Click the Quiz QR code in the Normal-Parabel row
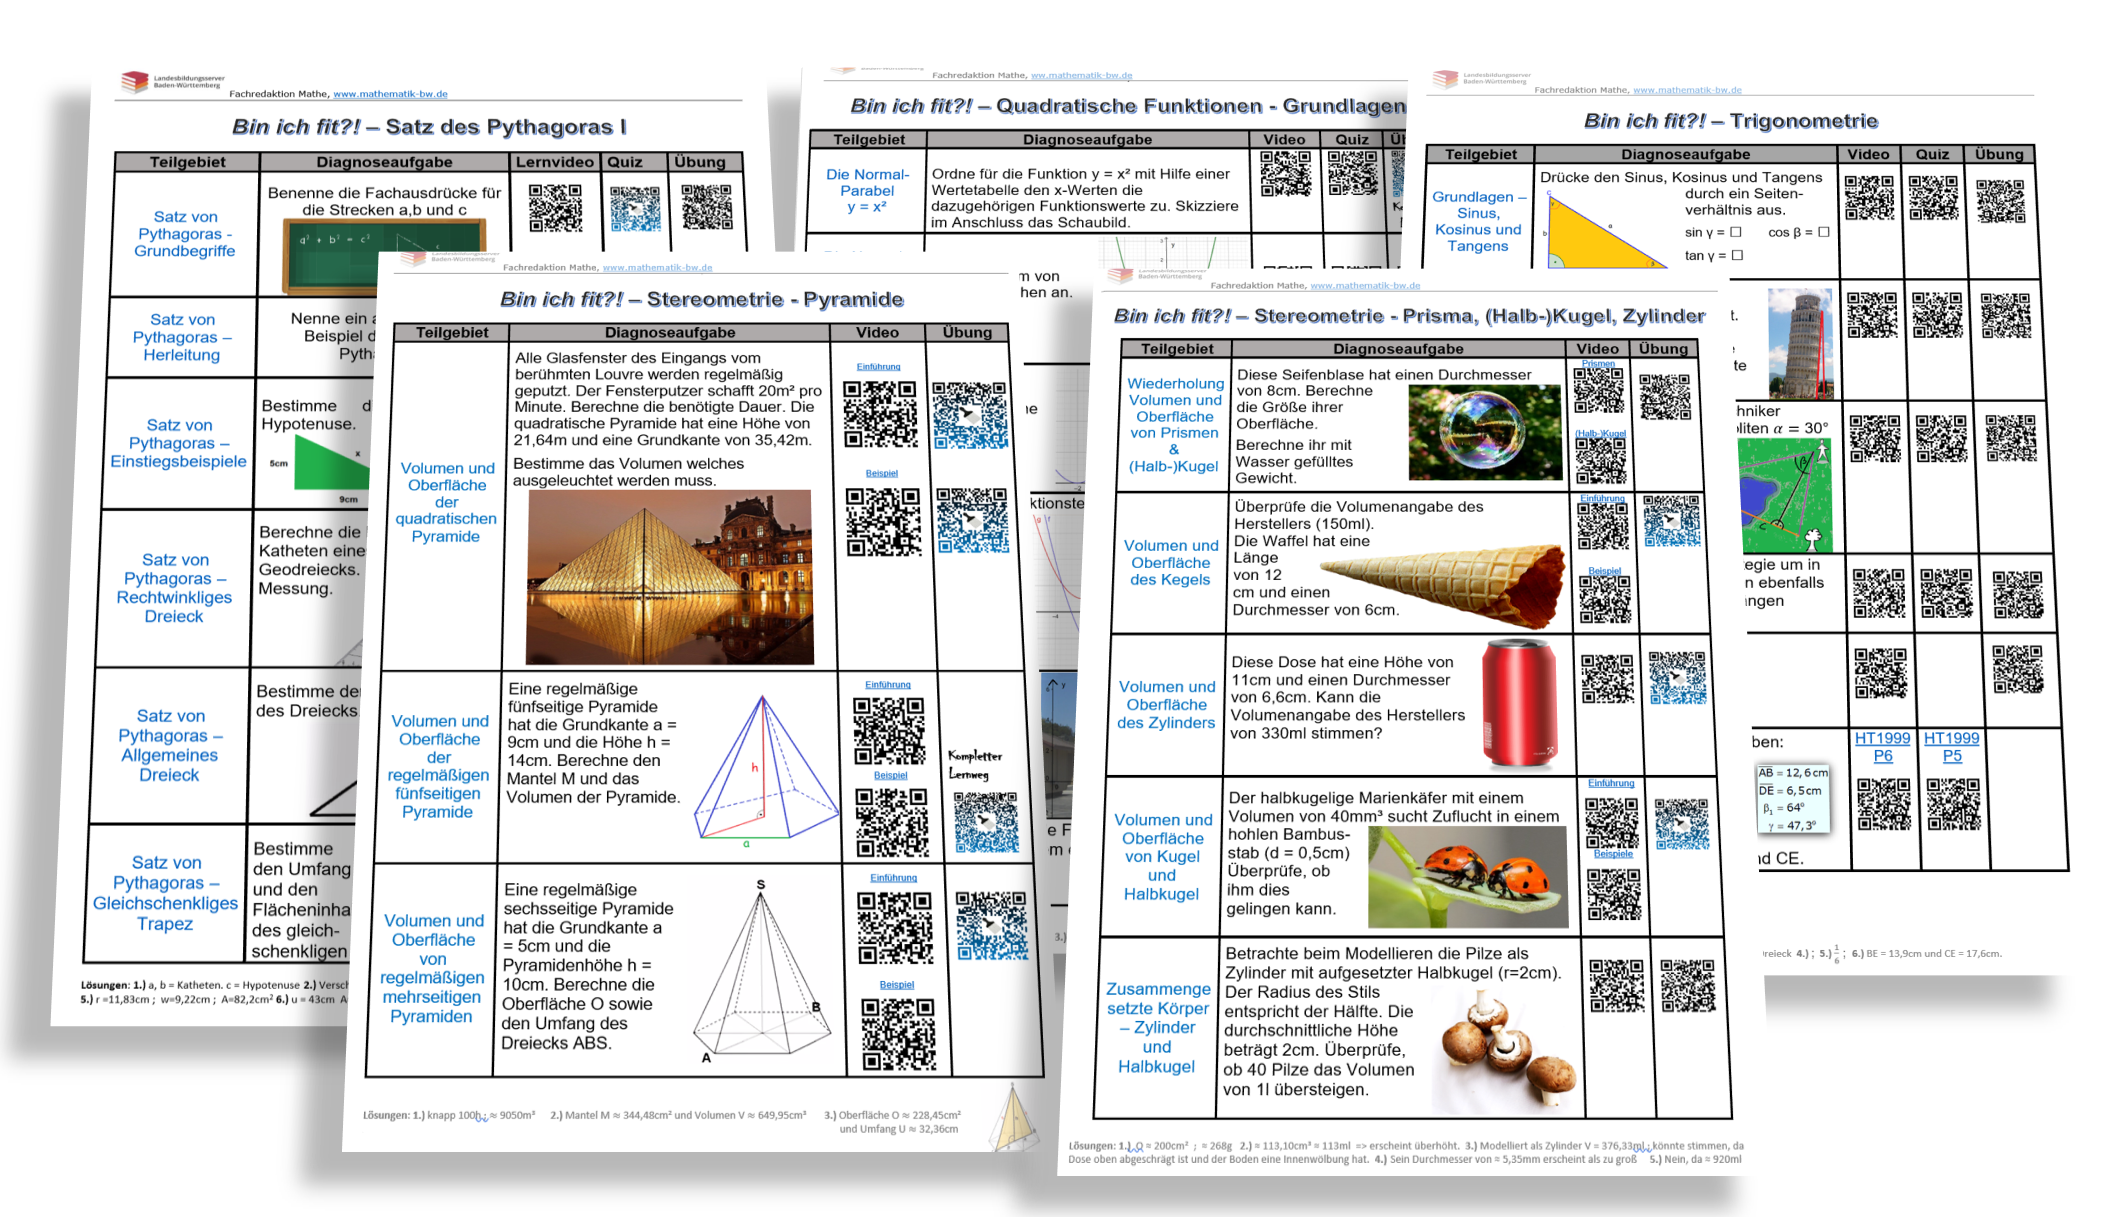2121x1217 pixels. point(1352,172)
